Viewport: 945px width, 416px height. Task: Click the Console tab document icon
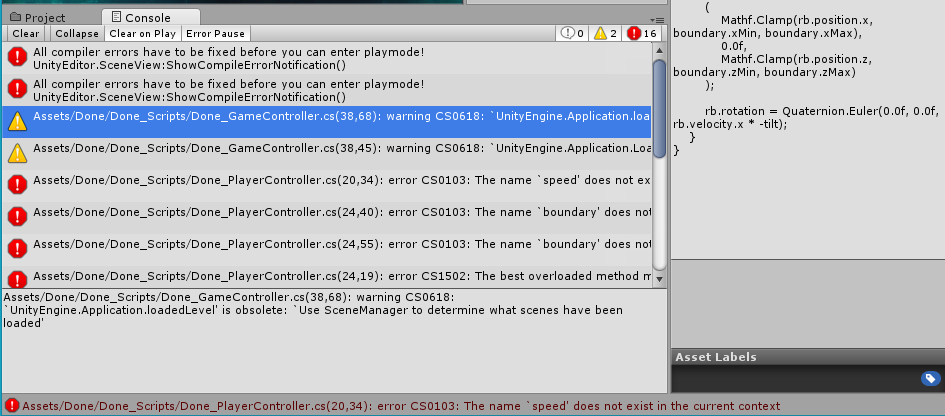pyautogui.click(x=117, y=17)
